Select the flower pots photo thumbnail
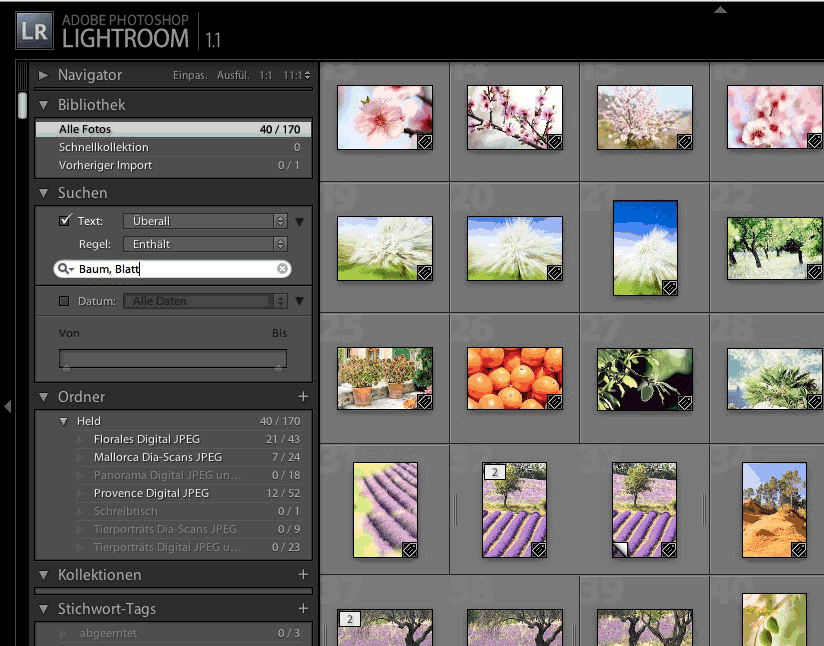 tap(385, 378)
